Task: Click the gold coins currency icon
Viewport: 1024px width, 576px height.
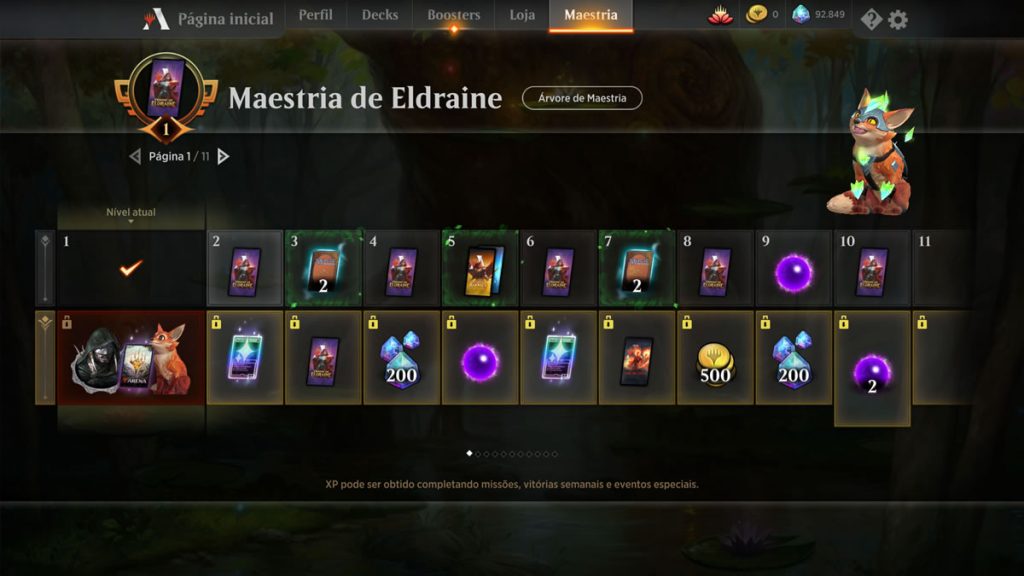Action: [756, 14]
